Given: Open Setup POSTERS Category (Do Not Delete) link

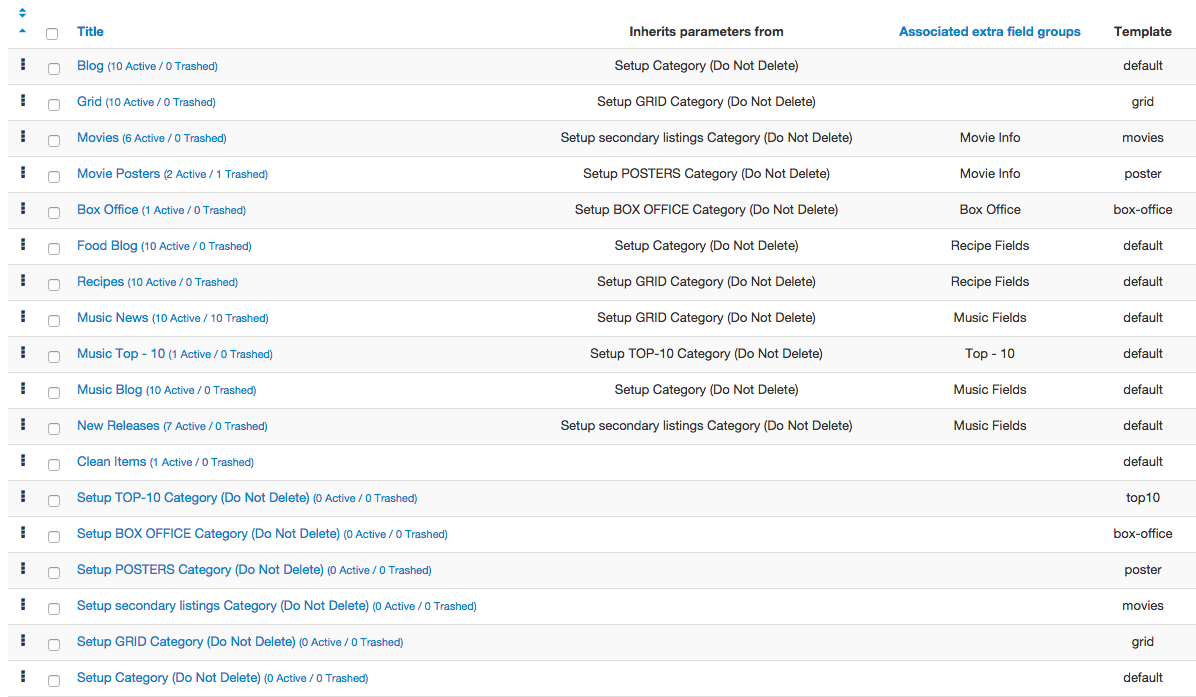Looking at the screenshot, I should tap(200, 570).
